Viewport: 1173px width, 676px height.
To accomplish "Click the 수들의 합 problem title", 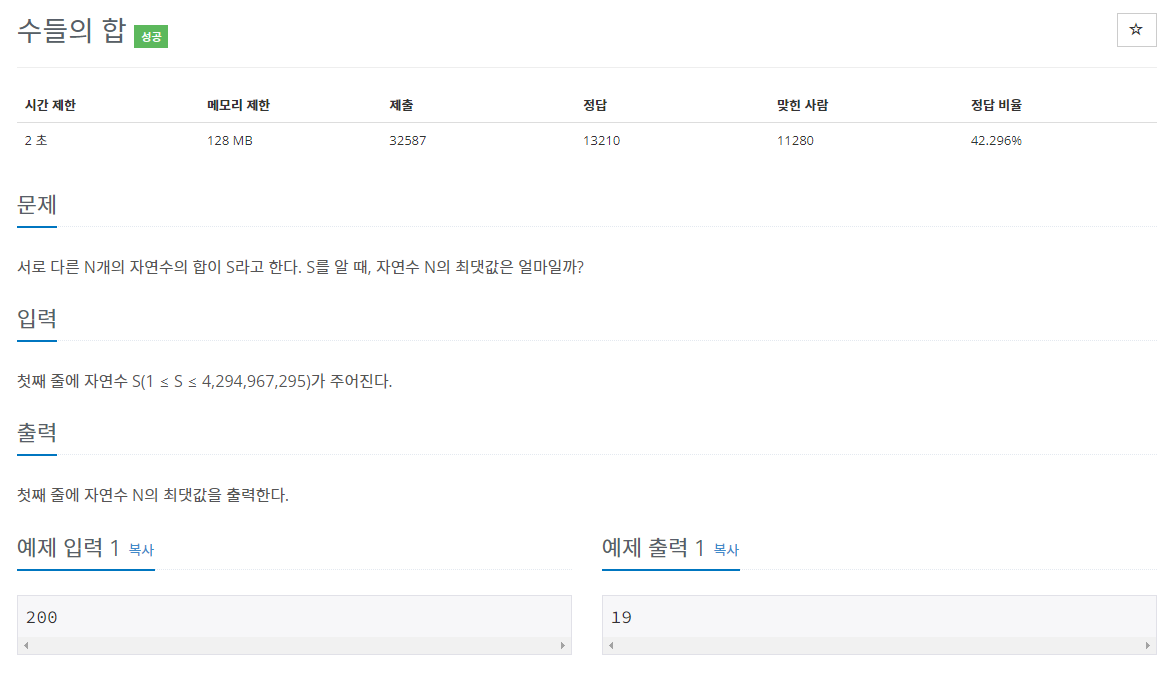I will pyautogui.click(x=72, y=31).
